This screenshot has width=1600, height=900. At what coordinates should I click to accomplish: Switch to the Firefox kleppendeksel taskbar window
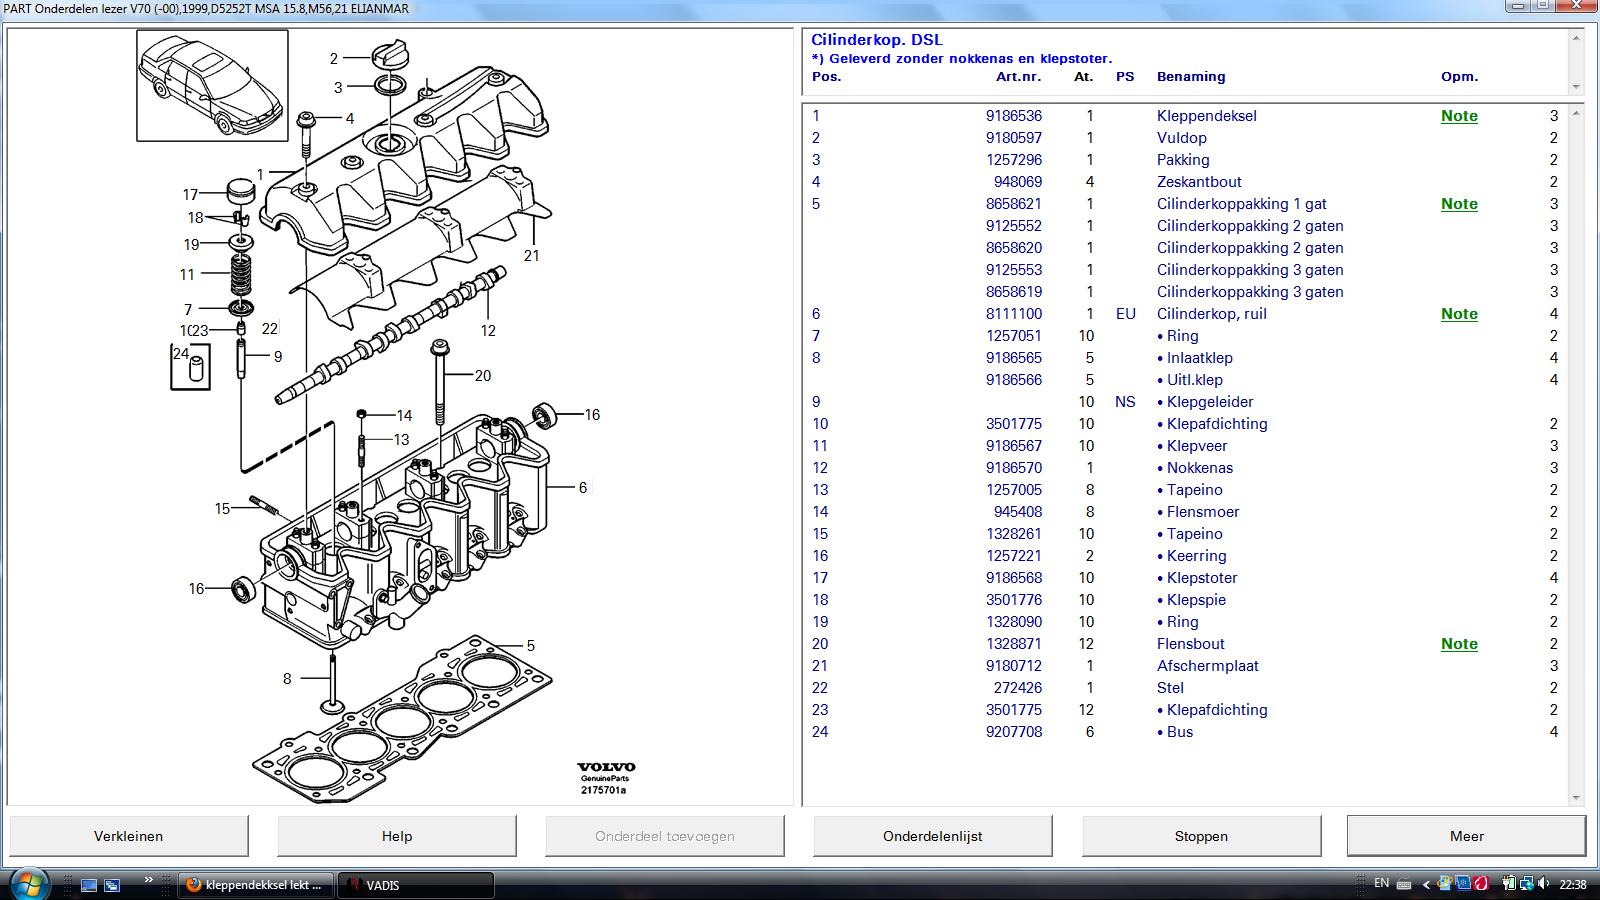coord(257,885)
